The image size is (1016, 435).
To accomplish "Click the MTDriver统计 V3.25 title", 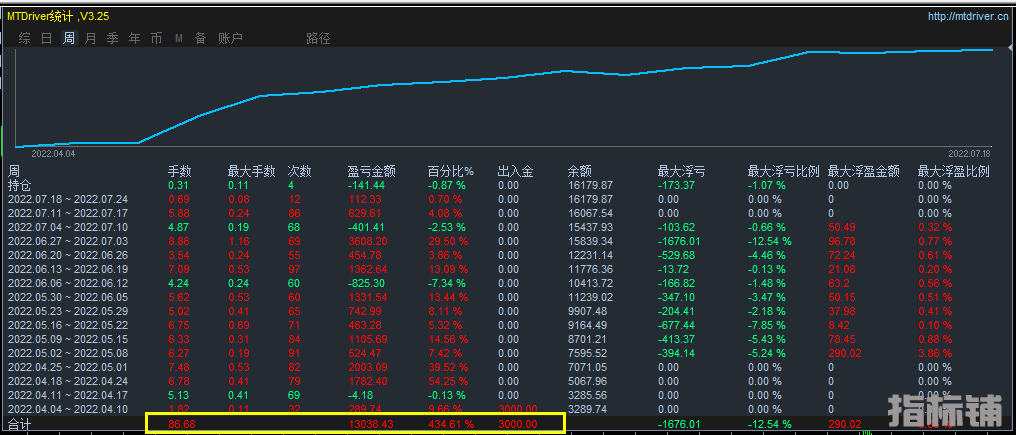I will (x=58, y=16).
